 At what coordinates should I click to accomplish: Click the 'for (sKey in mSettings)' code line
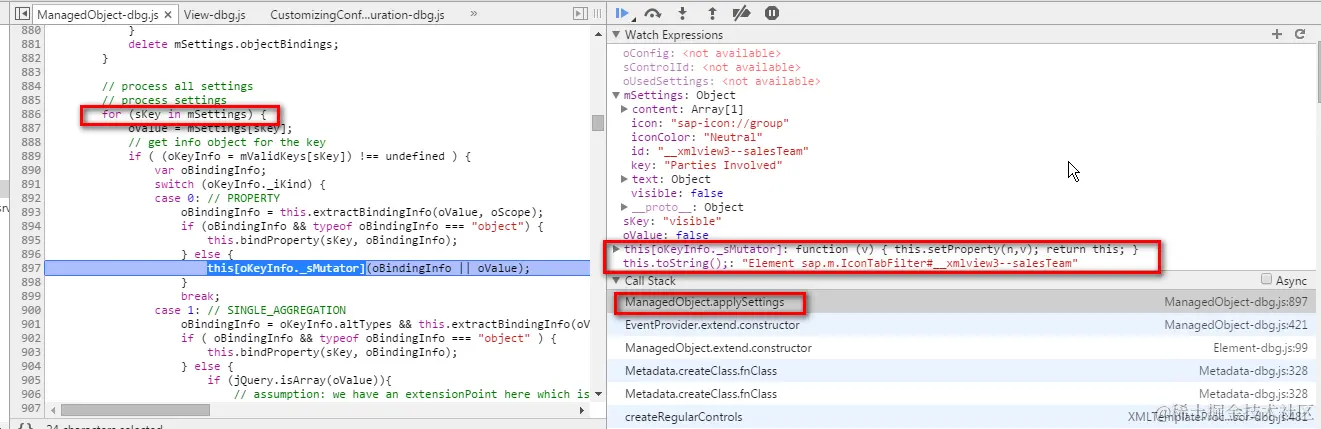point(185,115)
